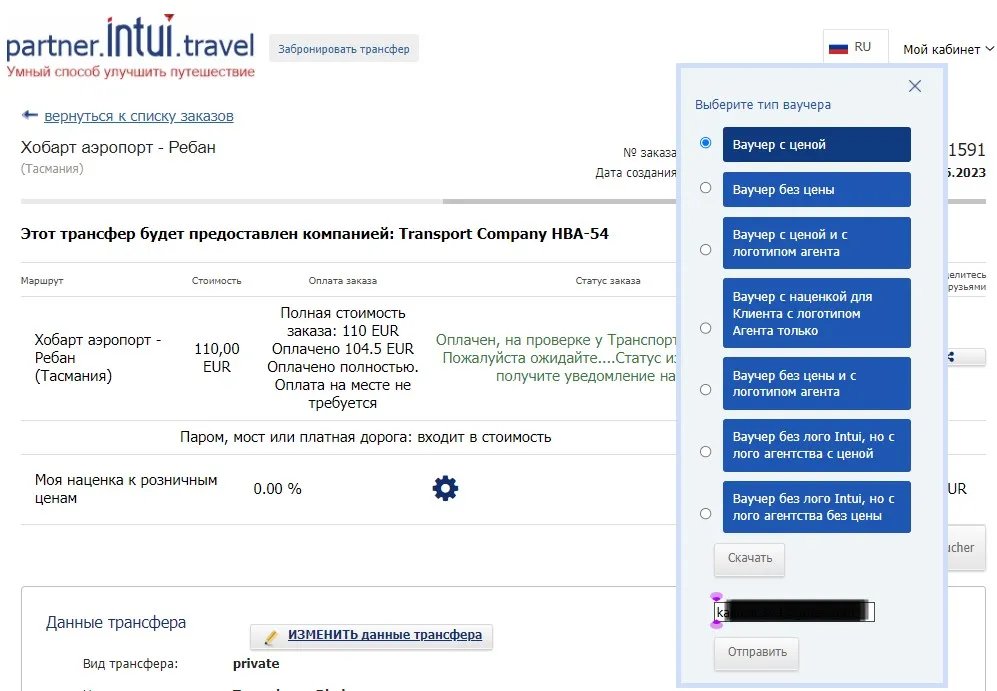
Task: Expand the 'Мой кабинет' dropdown
Action: coord(948,48)
